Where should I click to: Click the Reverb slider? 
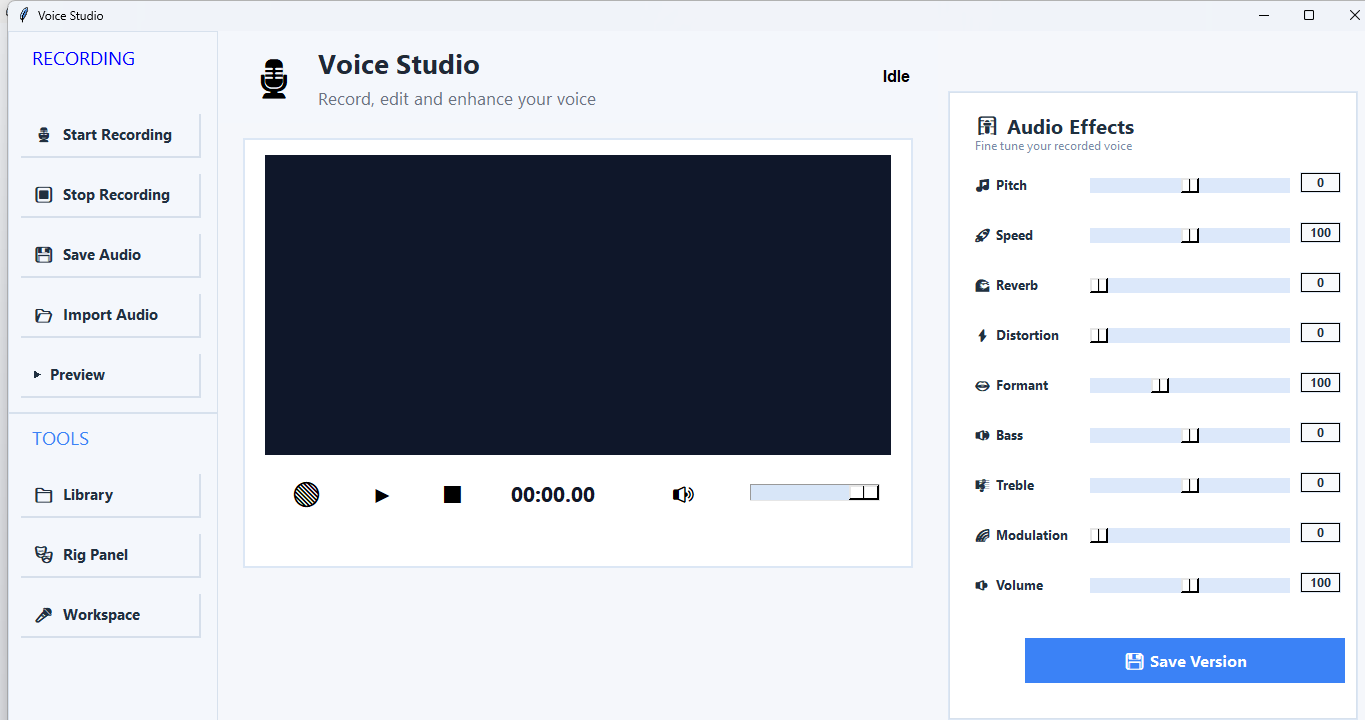[x=1190, y=285]
